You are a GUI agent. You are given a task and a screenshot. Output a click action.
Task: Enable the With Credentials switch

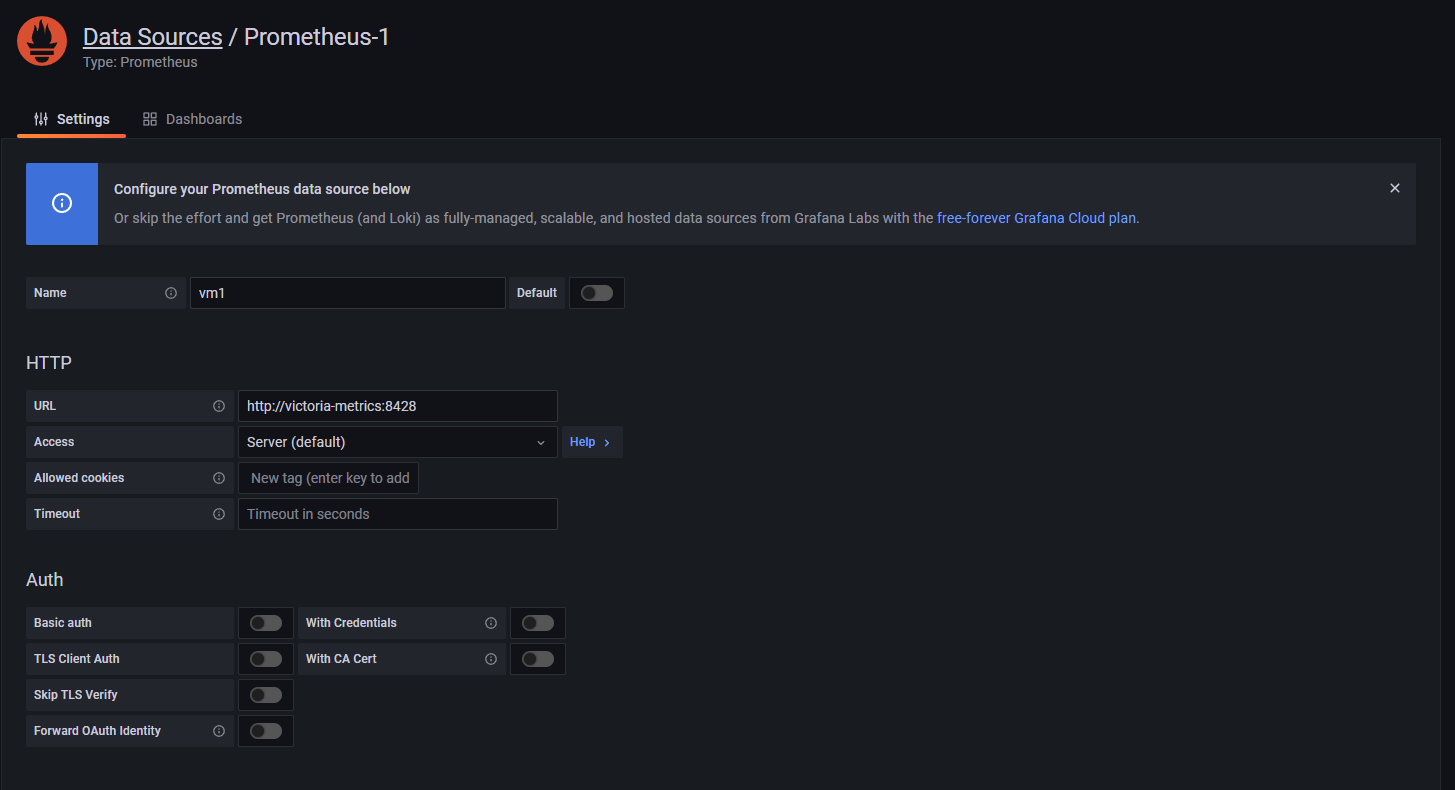coord(538,623)
